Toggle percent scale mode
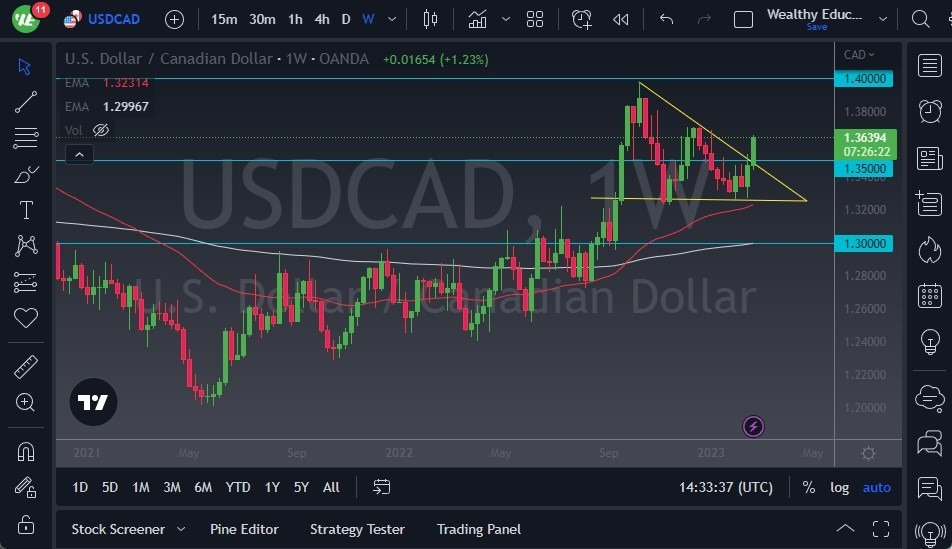The image size is (952, 549). (x=809, y=487)
